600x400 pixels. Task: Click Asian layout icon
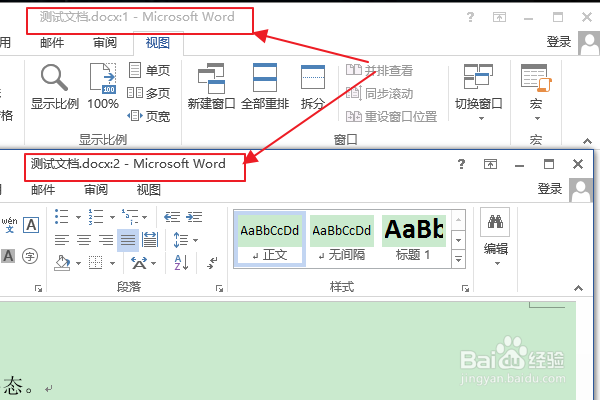140,263
